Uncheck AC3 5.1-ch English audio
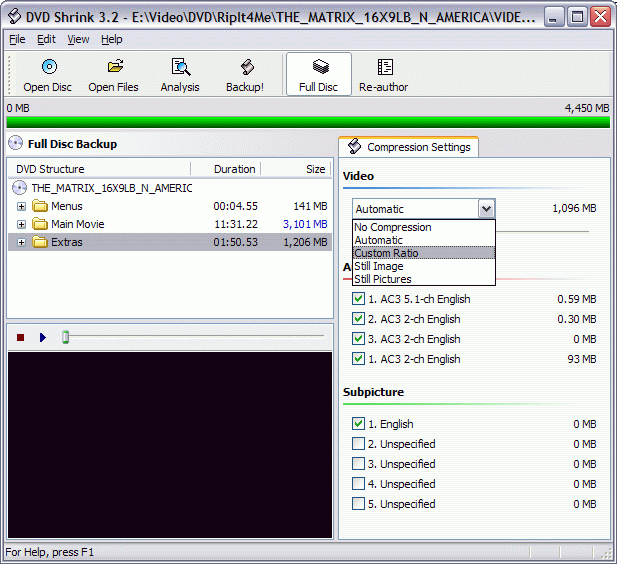The width and height of the screenshot is (617, 564). [x=359, y=299]
